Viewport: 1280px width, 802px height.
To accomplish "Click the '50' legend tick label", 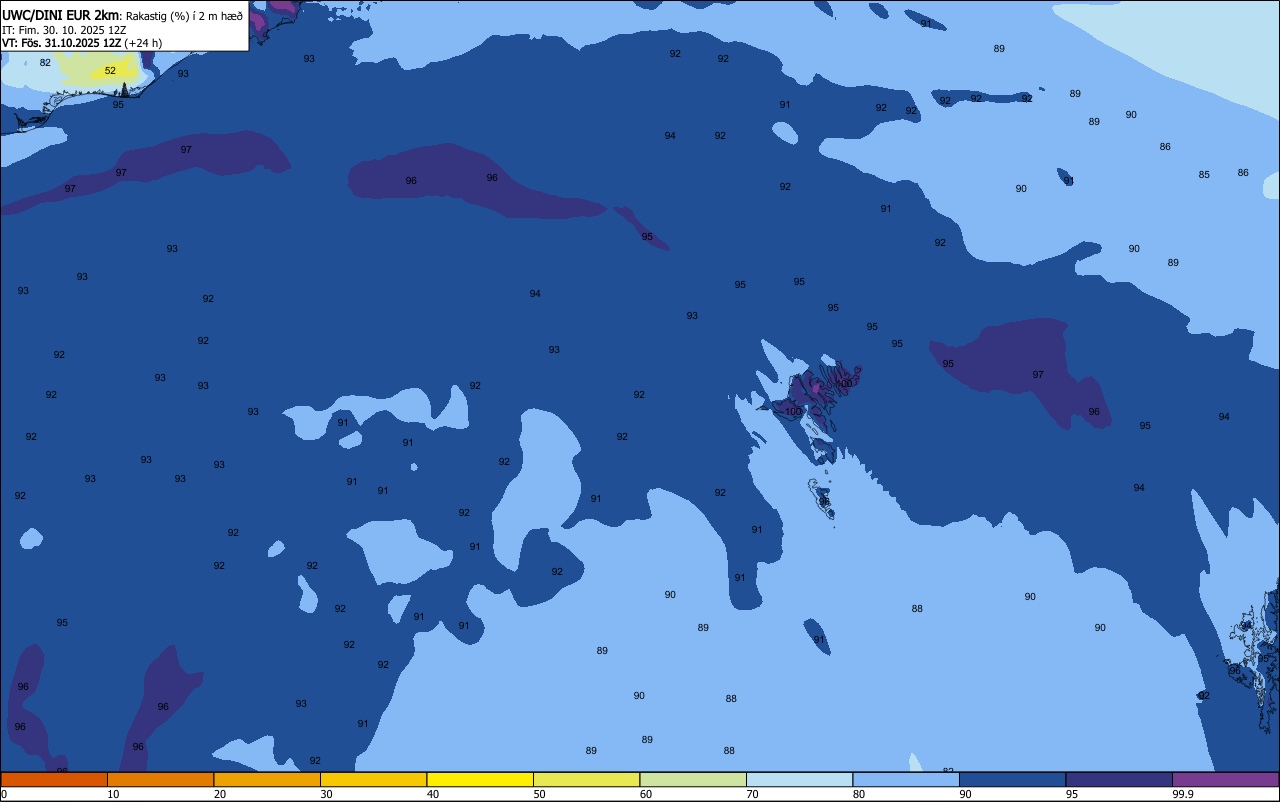I will coord(539,794).
